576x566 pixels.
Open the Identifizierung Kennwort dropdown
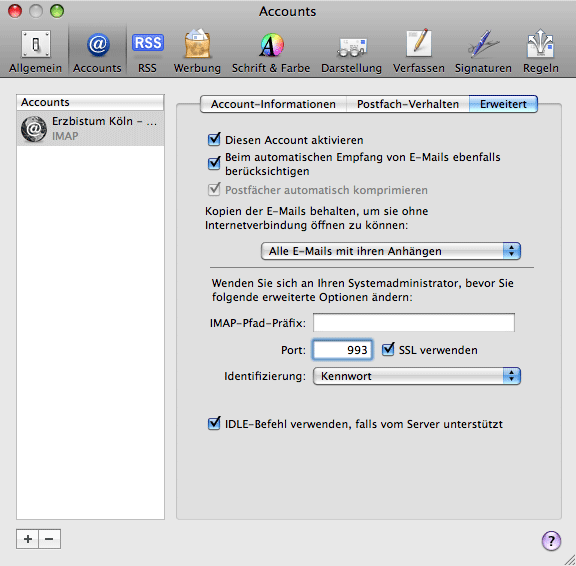pos(417,376)
